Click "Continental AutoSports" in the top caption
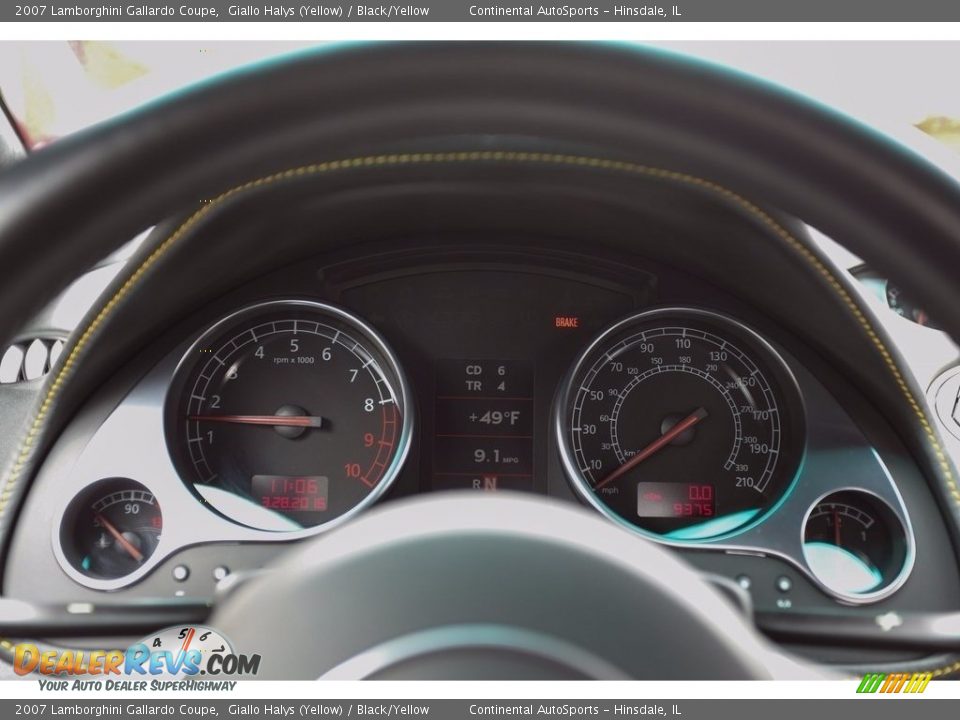The height and width of the screenshot is (720, 960). coord(534,10)
